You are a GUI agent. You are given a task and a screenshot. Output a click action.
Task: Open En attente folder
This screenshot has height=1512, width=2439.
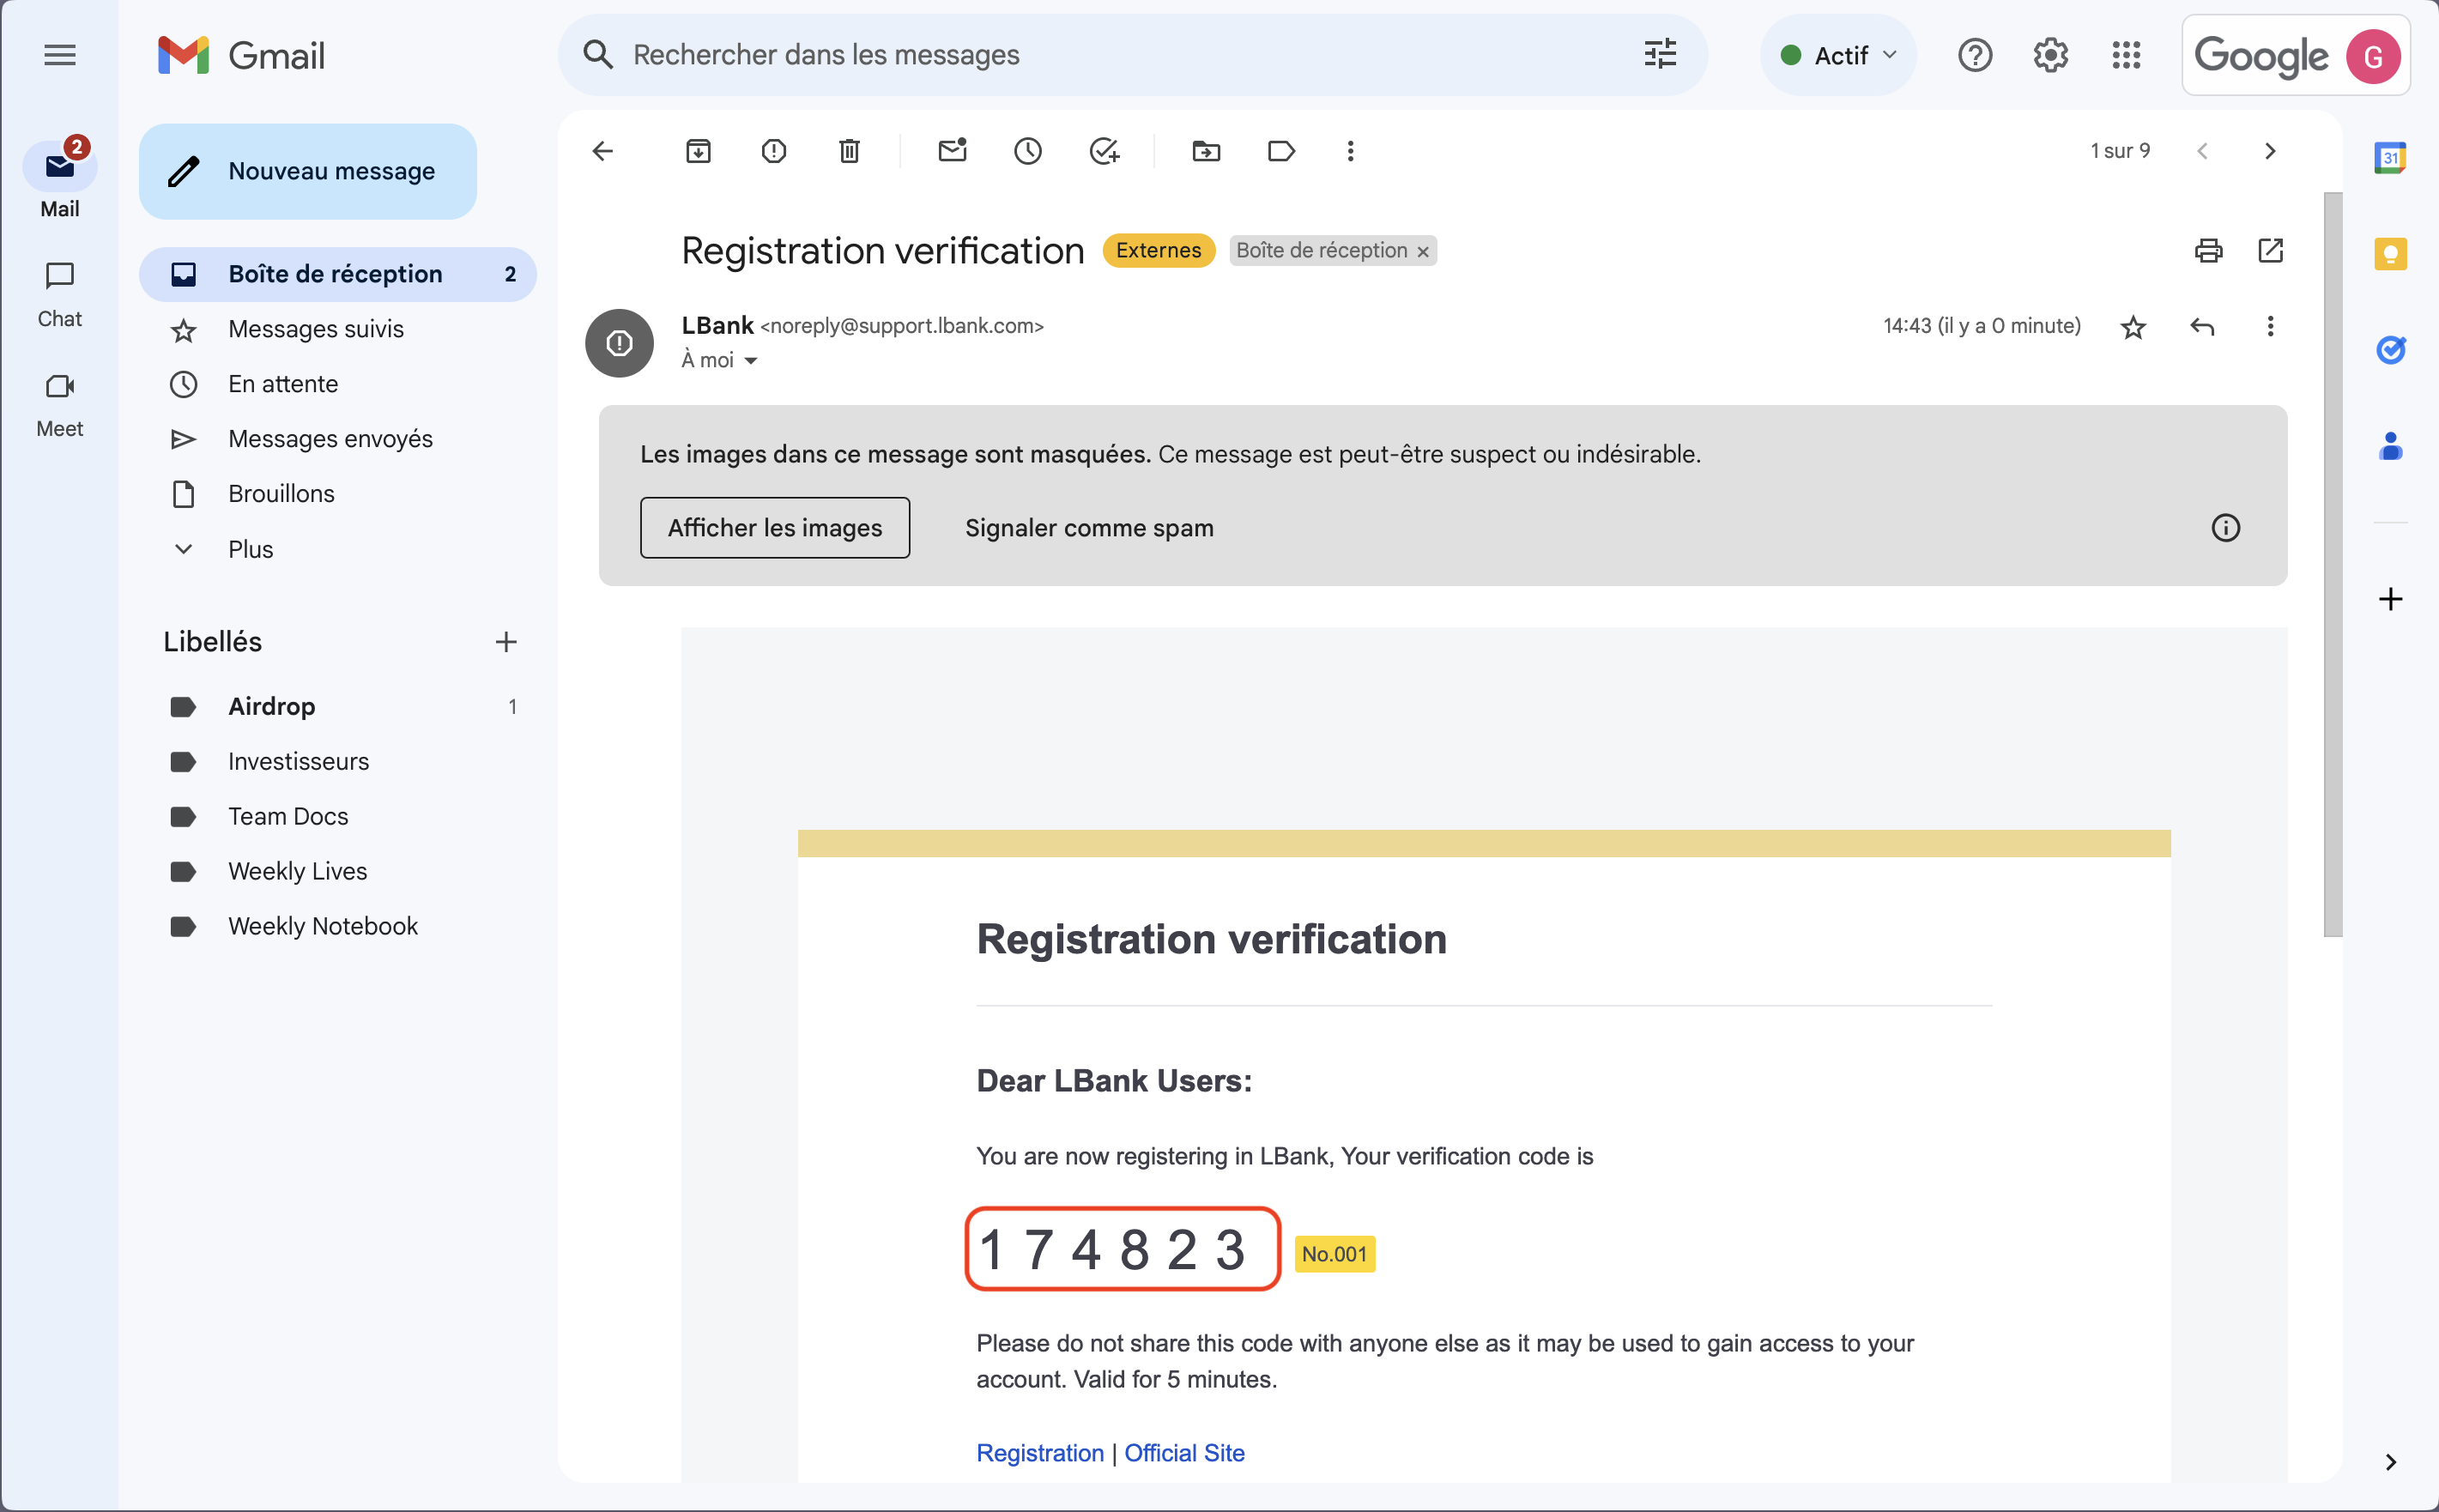click(338, 384)
